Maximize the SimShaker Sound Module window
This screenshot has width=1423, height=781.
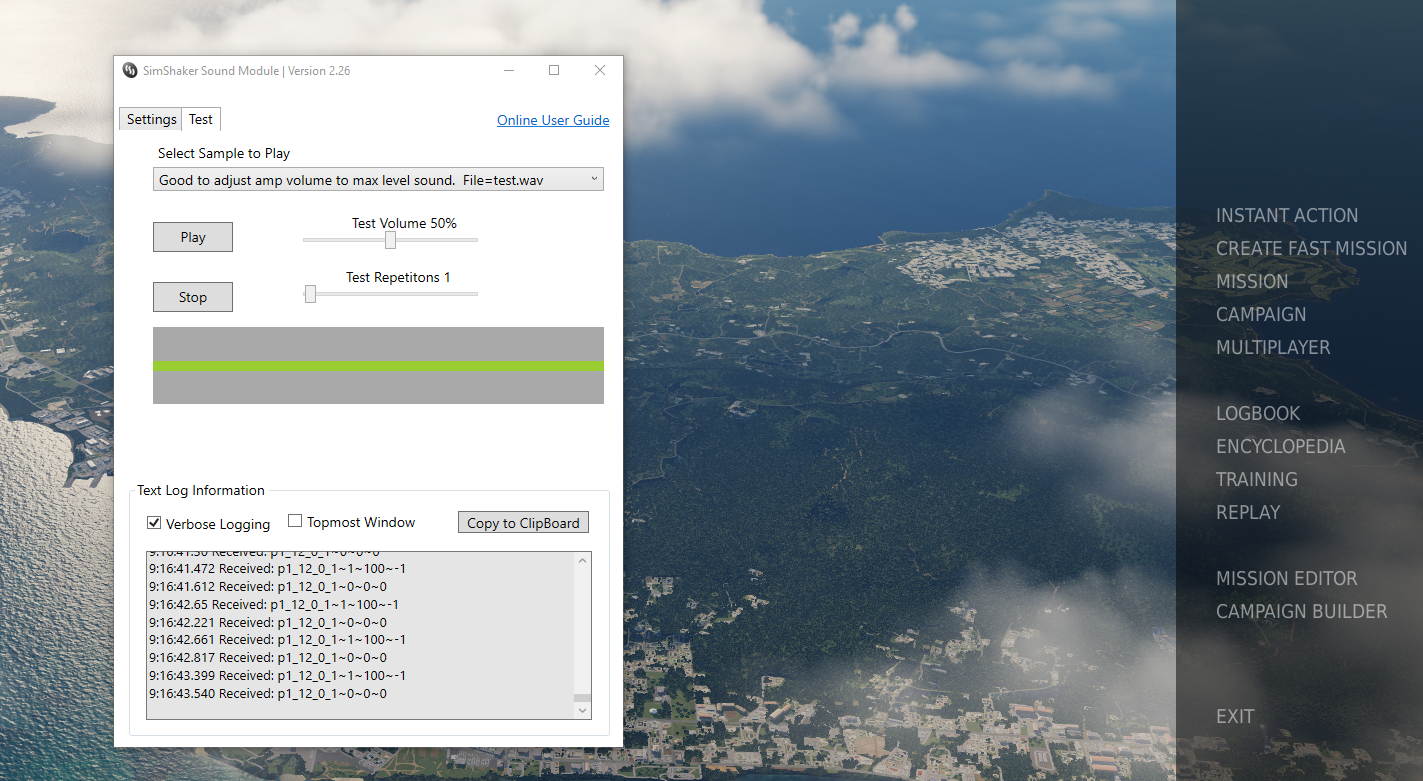point(554,70)
